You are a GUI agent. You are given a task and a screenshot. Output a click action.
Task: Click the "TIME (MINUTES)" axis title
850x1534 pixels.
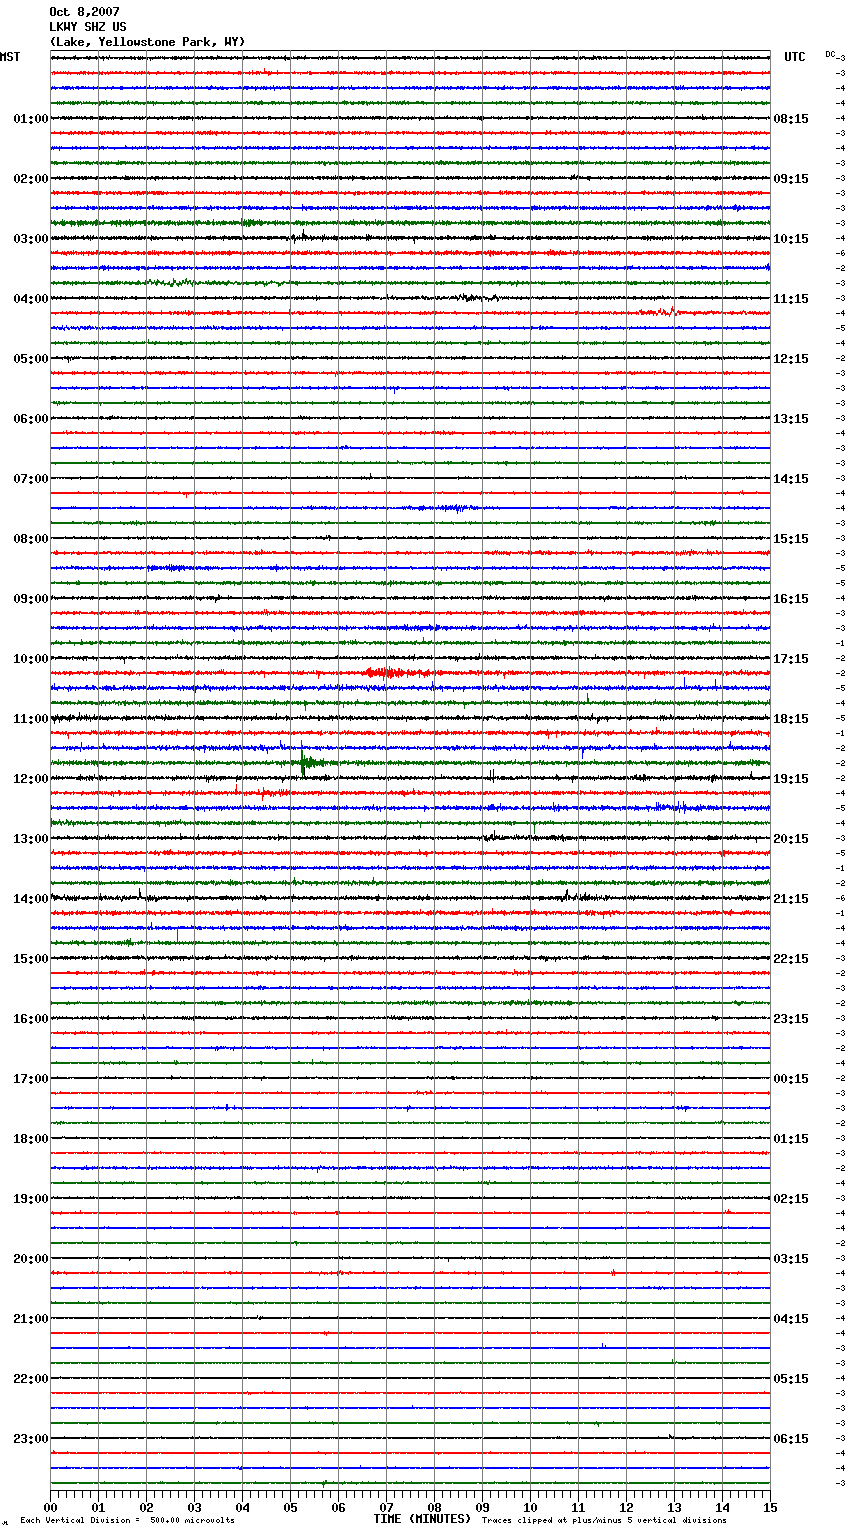coord(422,1519)
